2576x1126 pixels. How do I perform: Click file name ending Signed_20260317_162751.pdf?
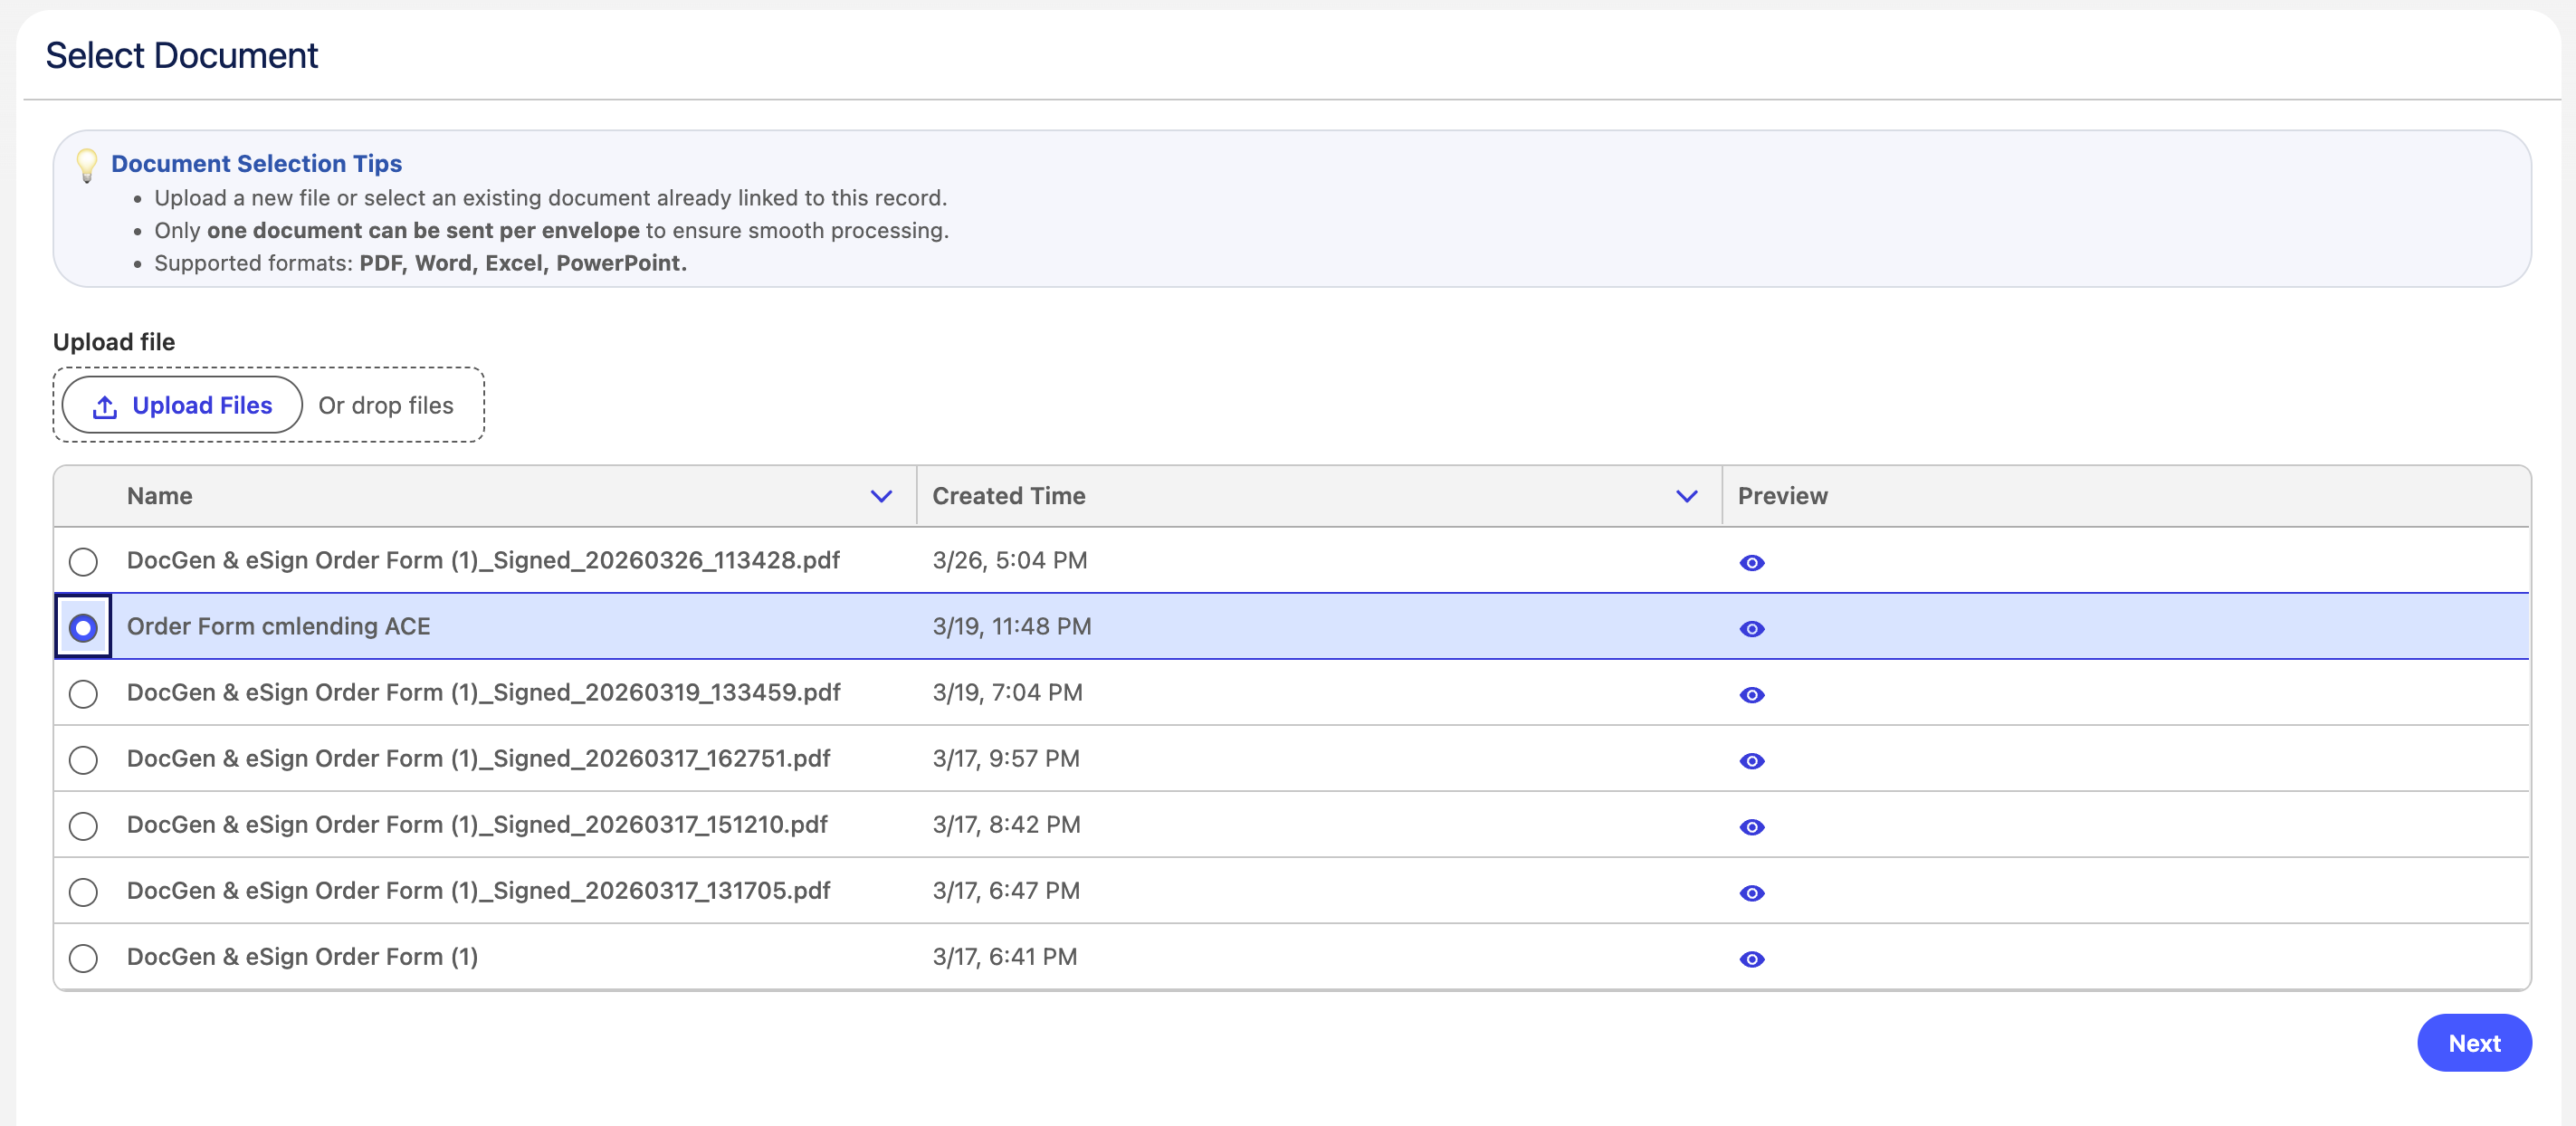click(478, 758)
